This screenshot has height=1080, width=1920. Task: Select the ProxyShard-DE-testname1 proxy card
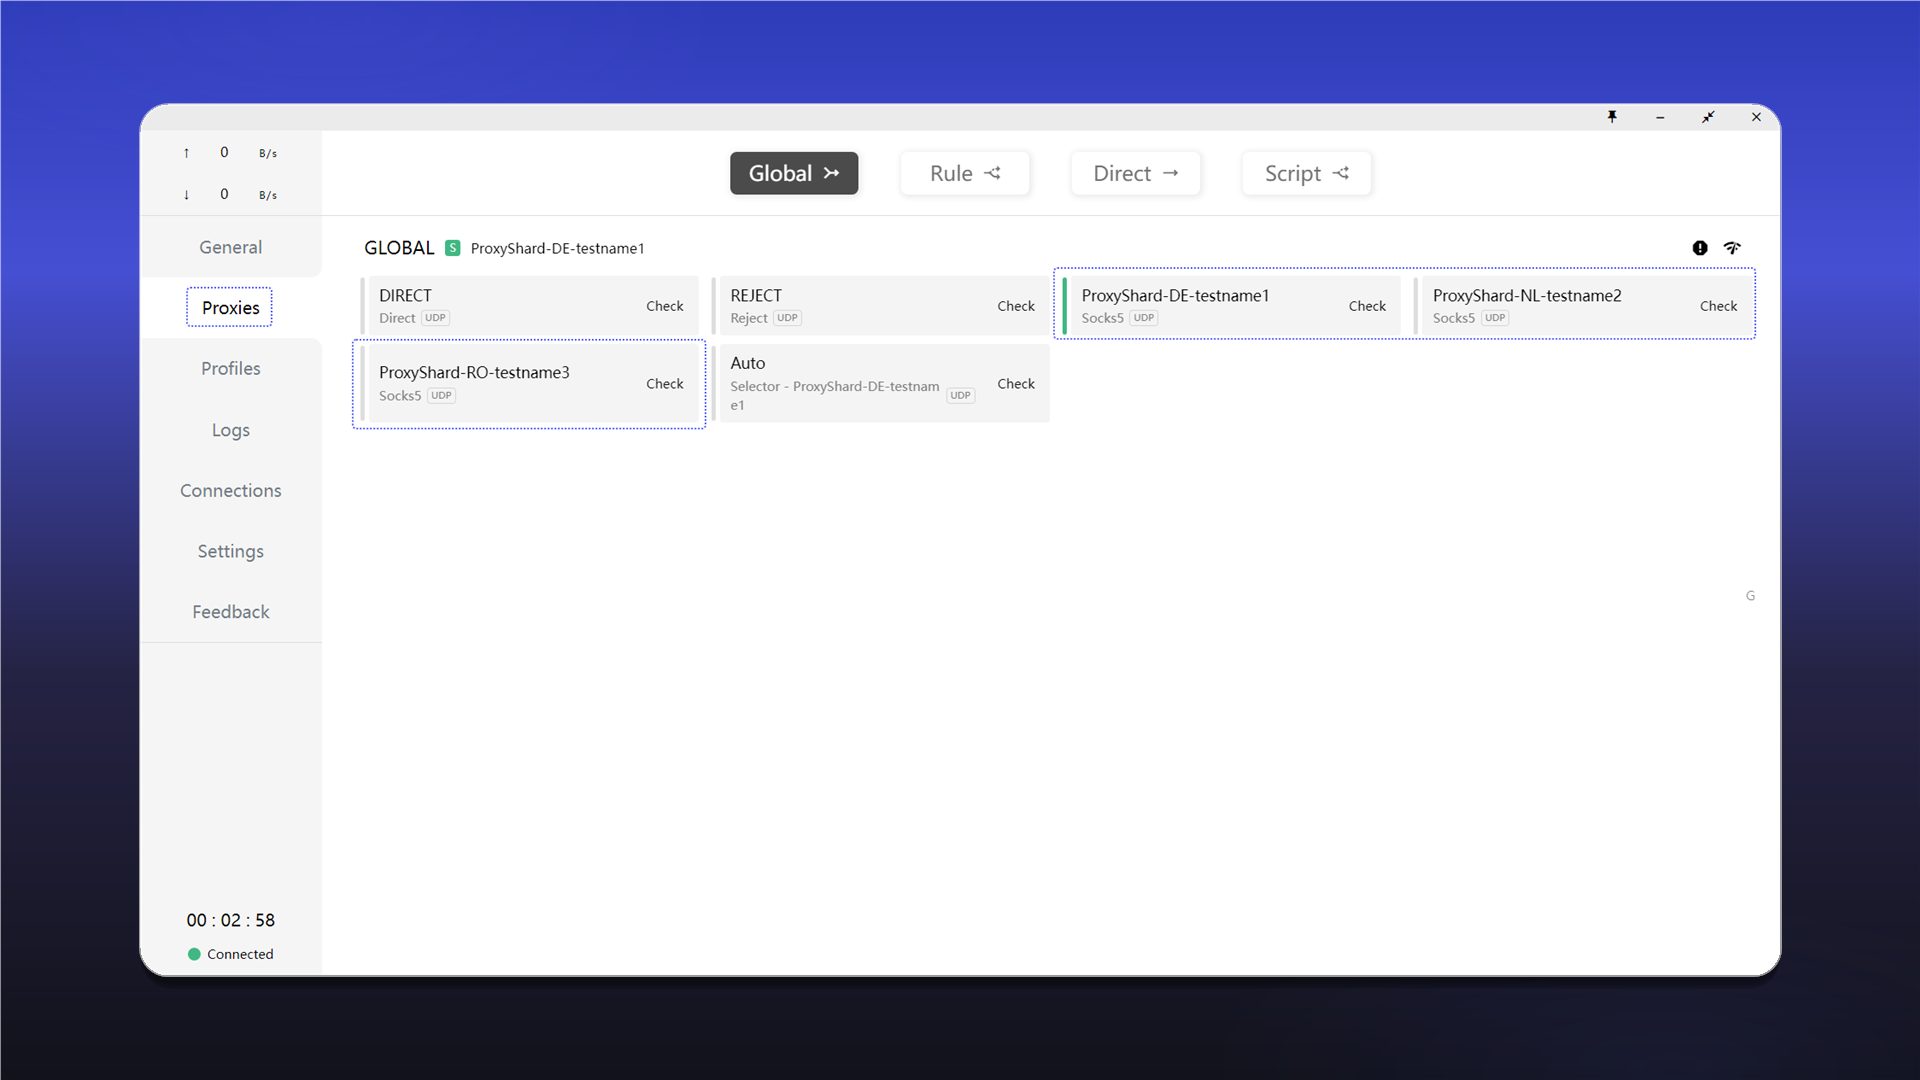pos(1231,306)
